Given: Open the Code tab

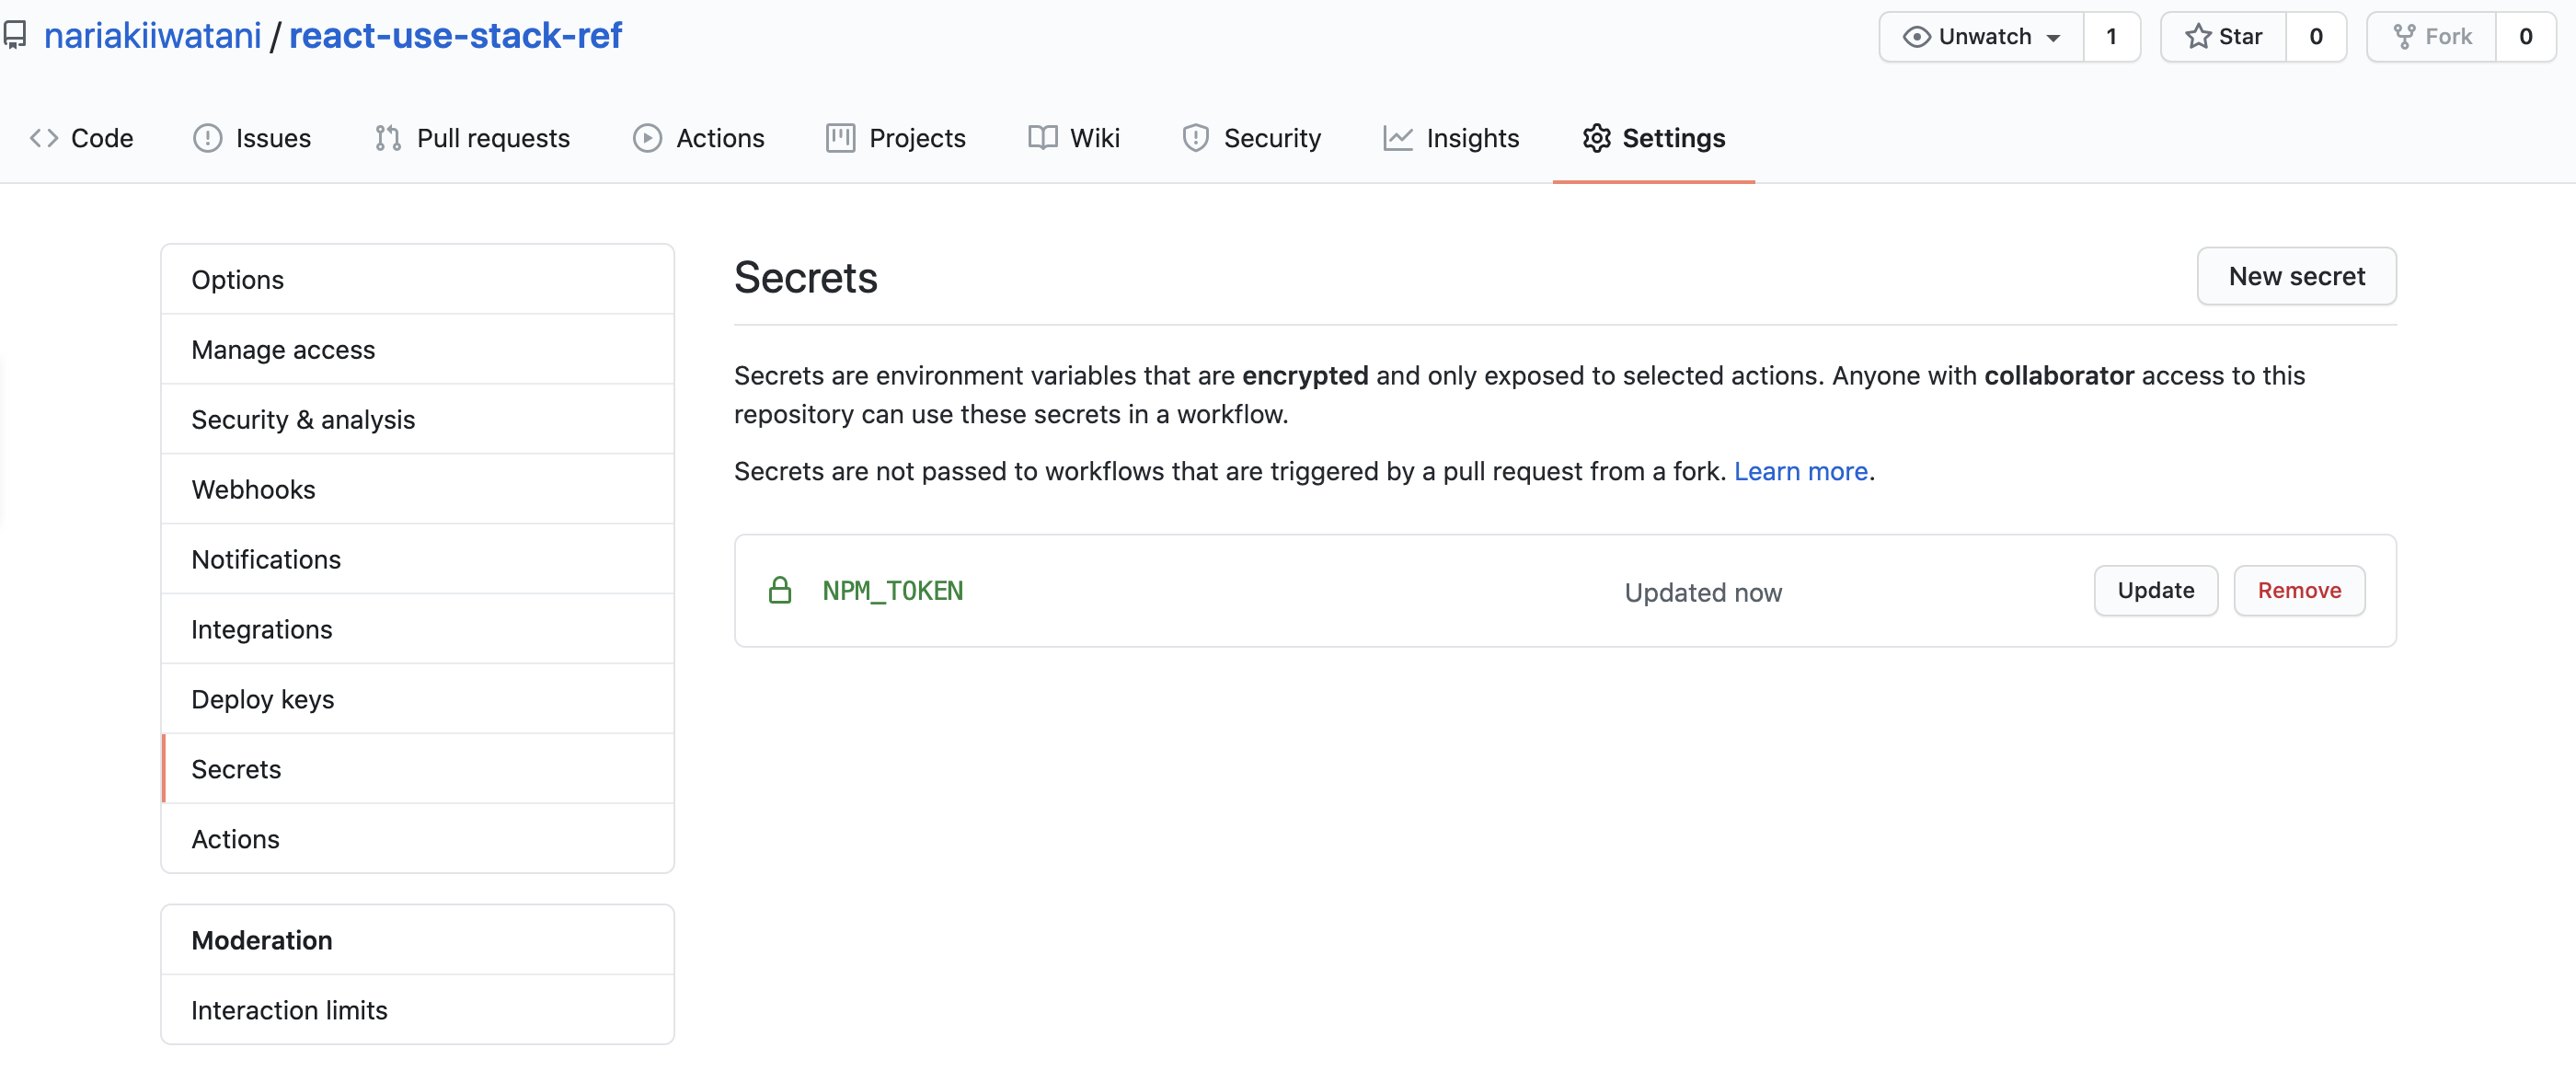Looking at the screenshot, I should point(82,138).
